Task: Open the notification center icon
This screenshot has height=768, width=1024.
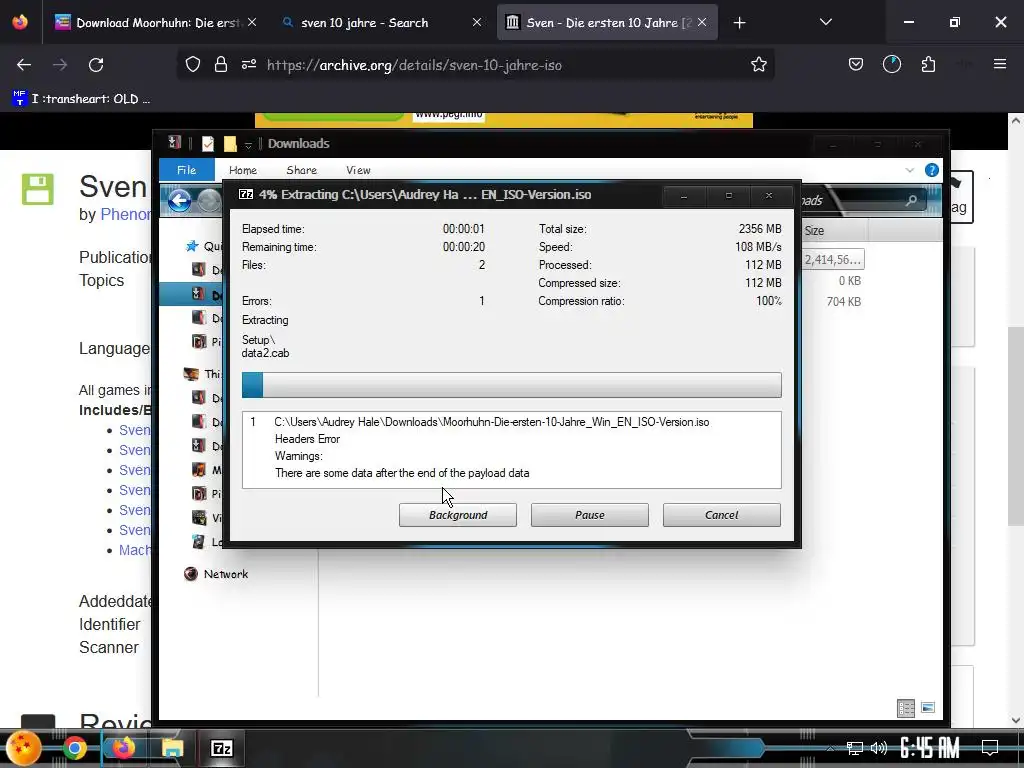Action: click(990, 748)
